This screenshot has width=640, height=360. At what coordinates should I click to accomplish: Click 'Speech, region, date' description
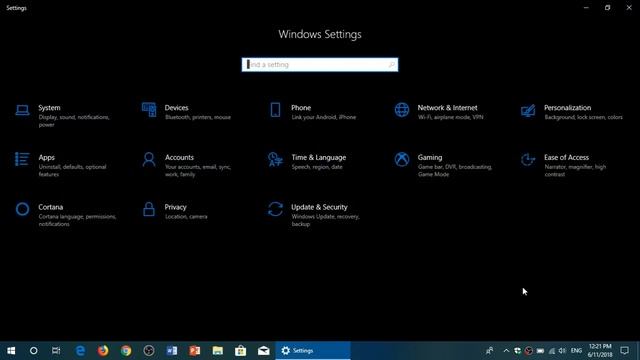[317, 167]
